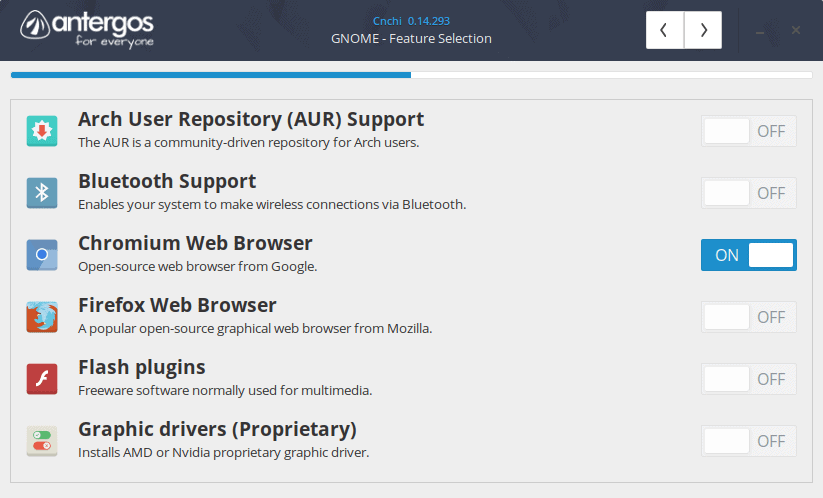Screen dimensions: 823x498
Task: Select the Arch User Repository (AUR) Support heading
Action: [251, 120]
